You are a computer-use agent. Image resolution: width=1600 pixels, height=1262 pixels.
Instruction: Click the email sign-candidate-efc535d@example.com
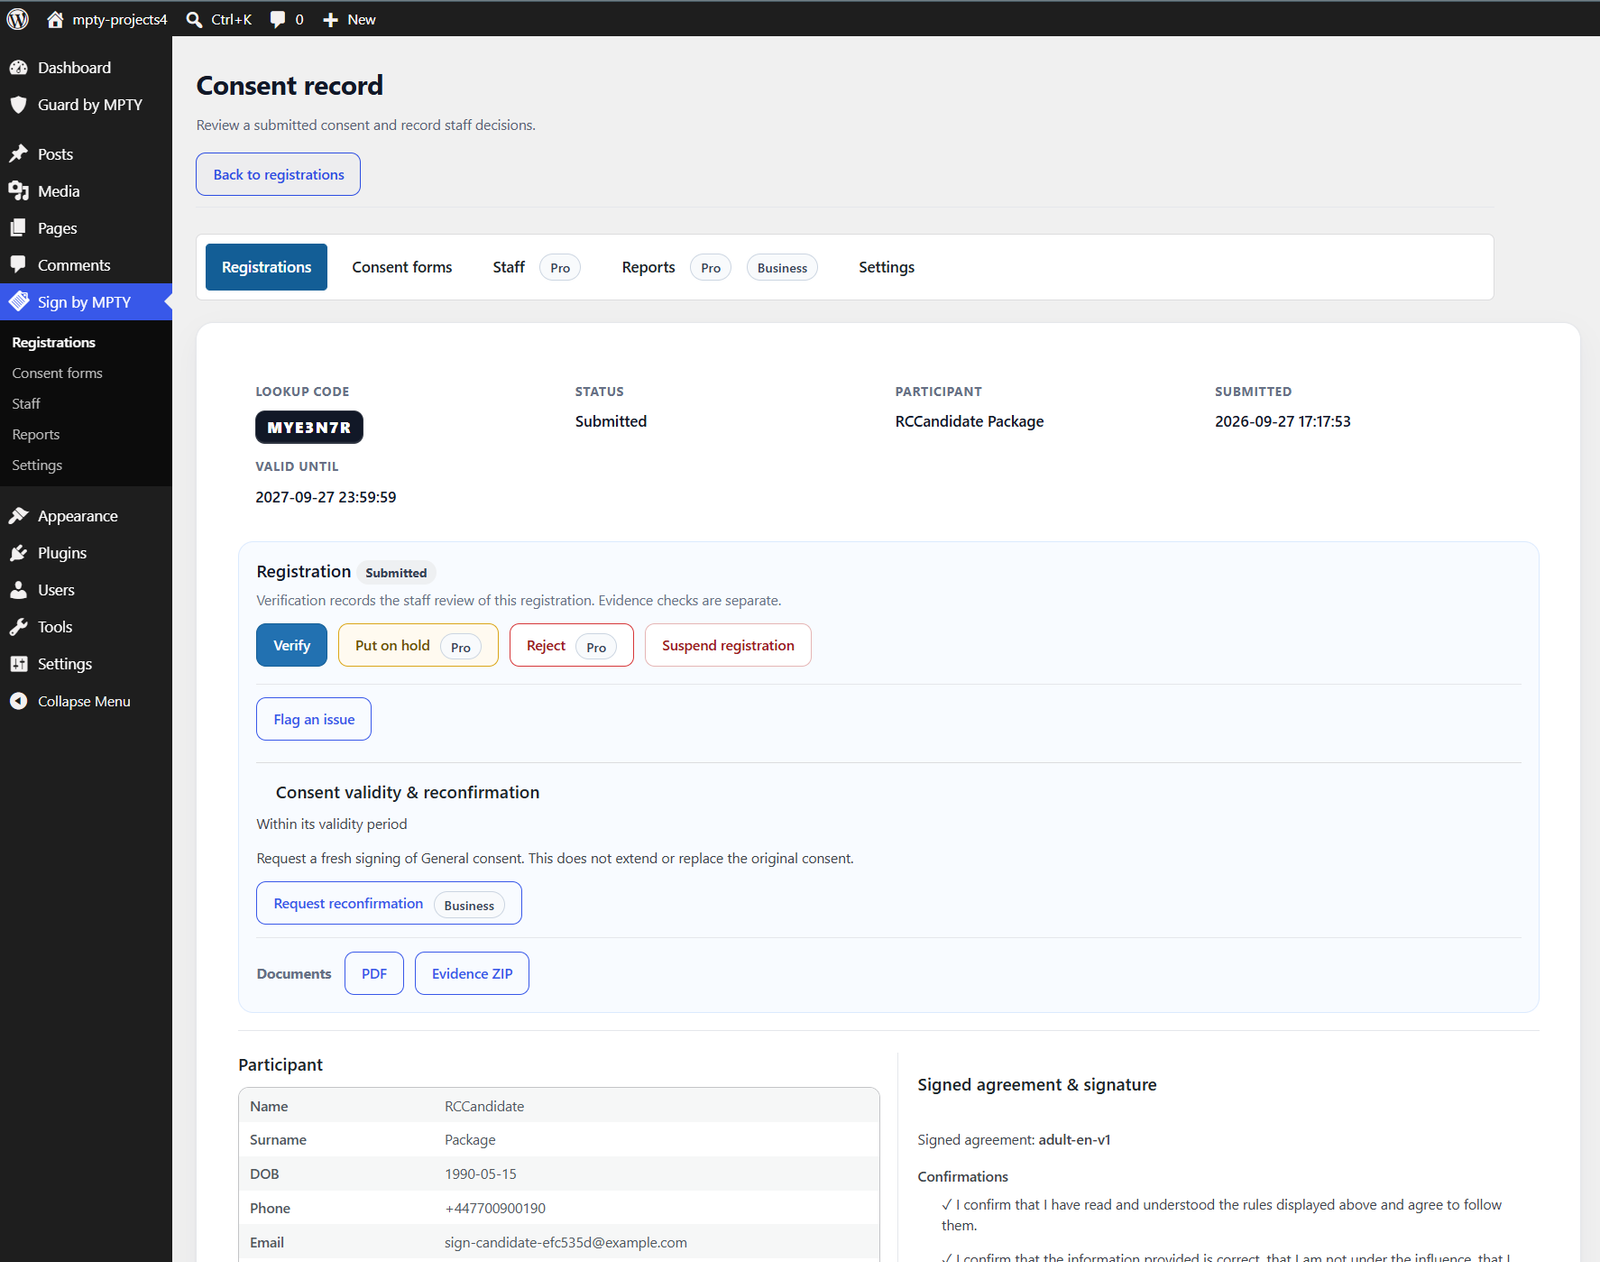tap(566, 1242)
